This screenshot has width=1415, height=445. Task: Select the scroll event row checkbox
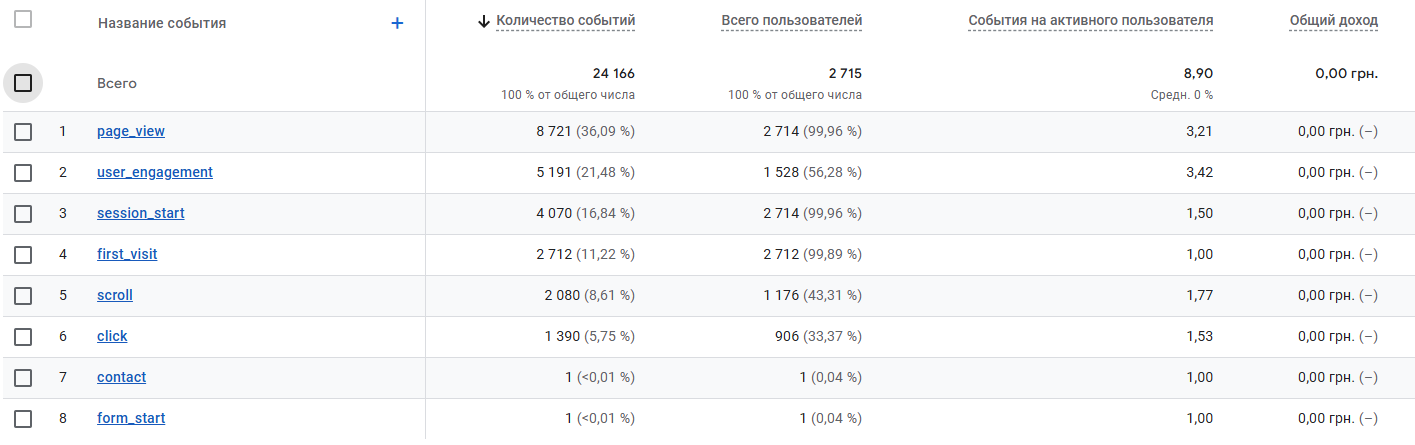click(23, 295)
